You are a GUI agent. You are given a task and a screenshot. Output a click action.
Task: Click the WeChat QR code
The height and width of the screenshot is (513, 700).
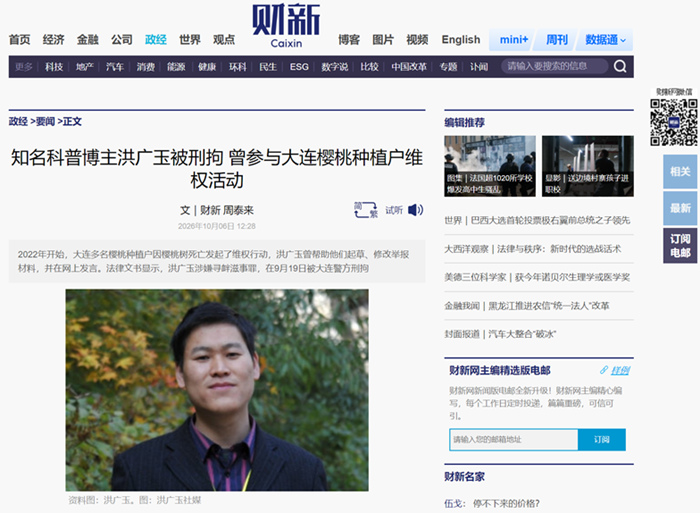point(674,122)
